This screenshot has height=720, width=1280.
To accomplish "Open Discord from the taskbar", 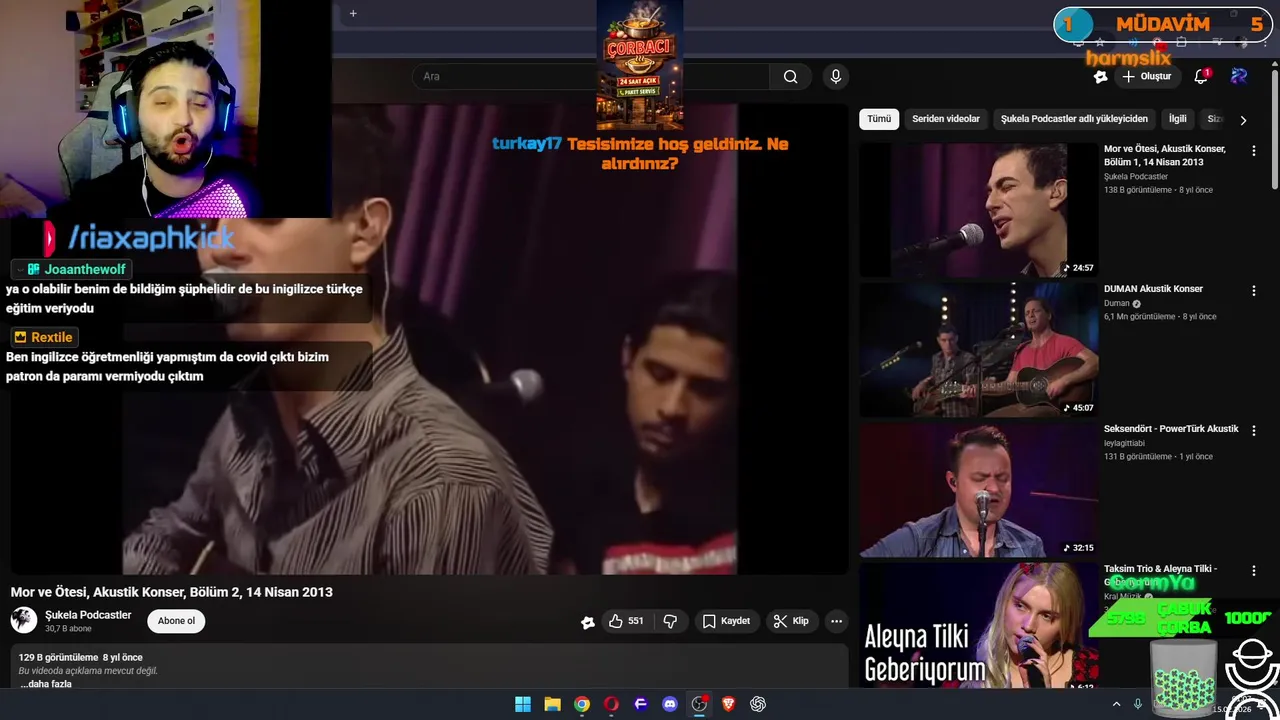I will [670, 704].
